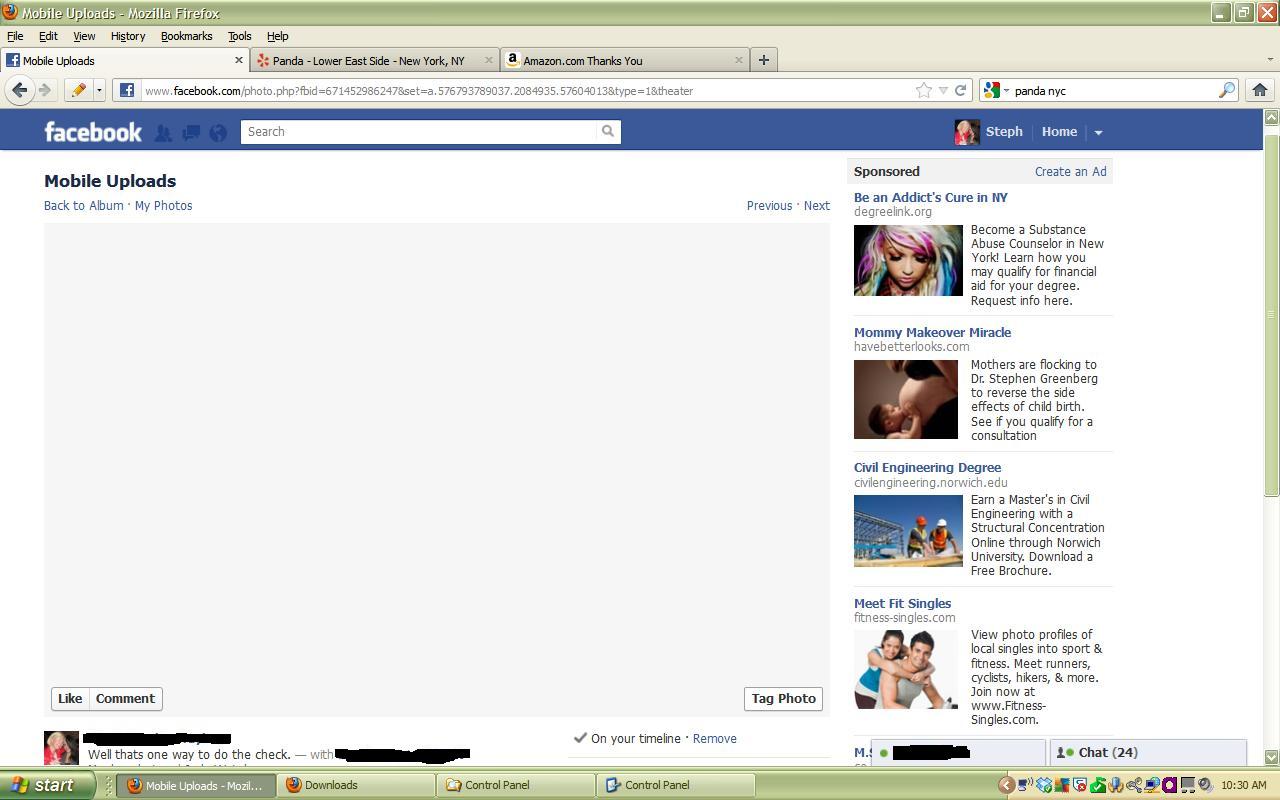Viewport: 1280px width, 800px height.
Task: Open the File menu
Action: click(x=15, y=36)
